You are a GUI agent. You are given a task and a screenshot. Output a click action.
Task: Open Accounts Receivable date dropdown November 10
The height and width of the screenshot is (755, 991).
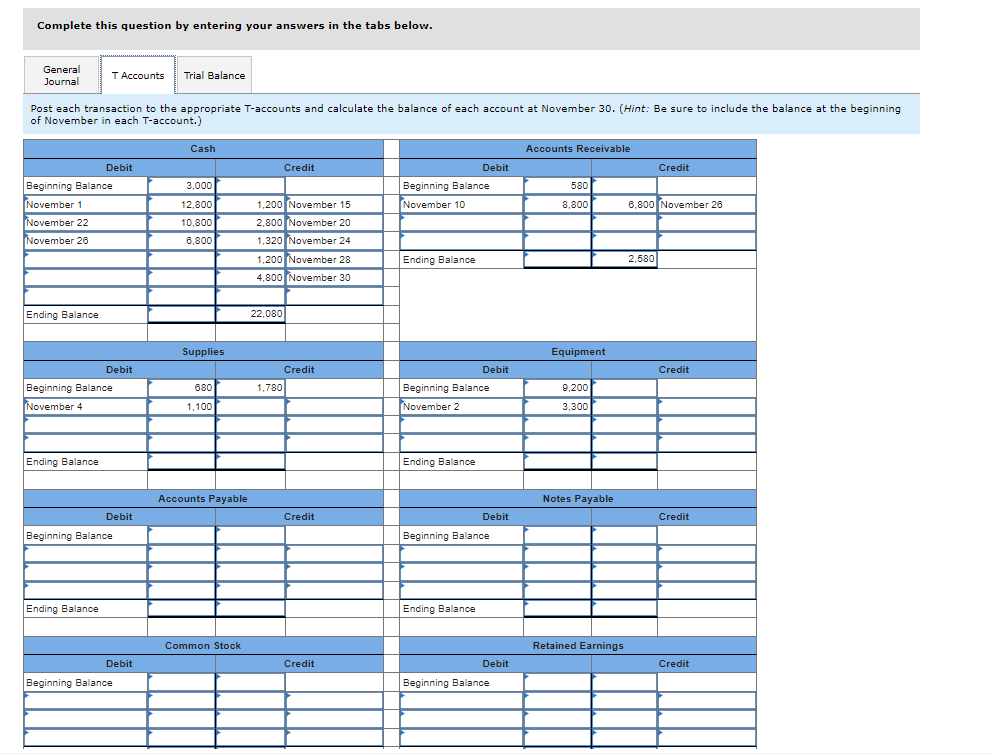(x=461, y=205)
